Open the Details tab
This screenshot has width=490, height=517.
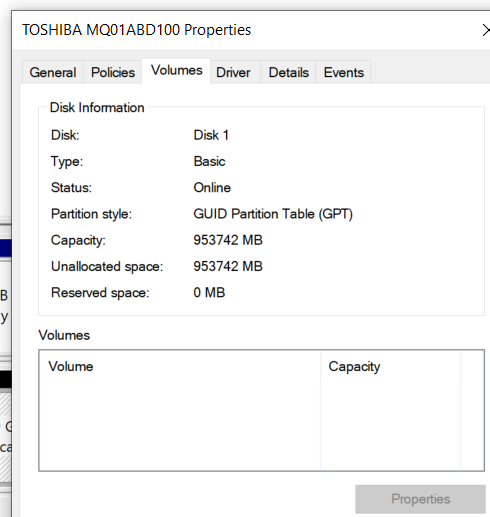point(289,72)
